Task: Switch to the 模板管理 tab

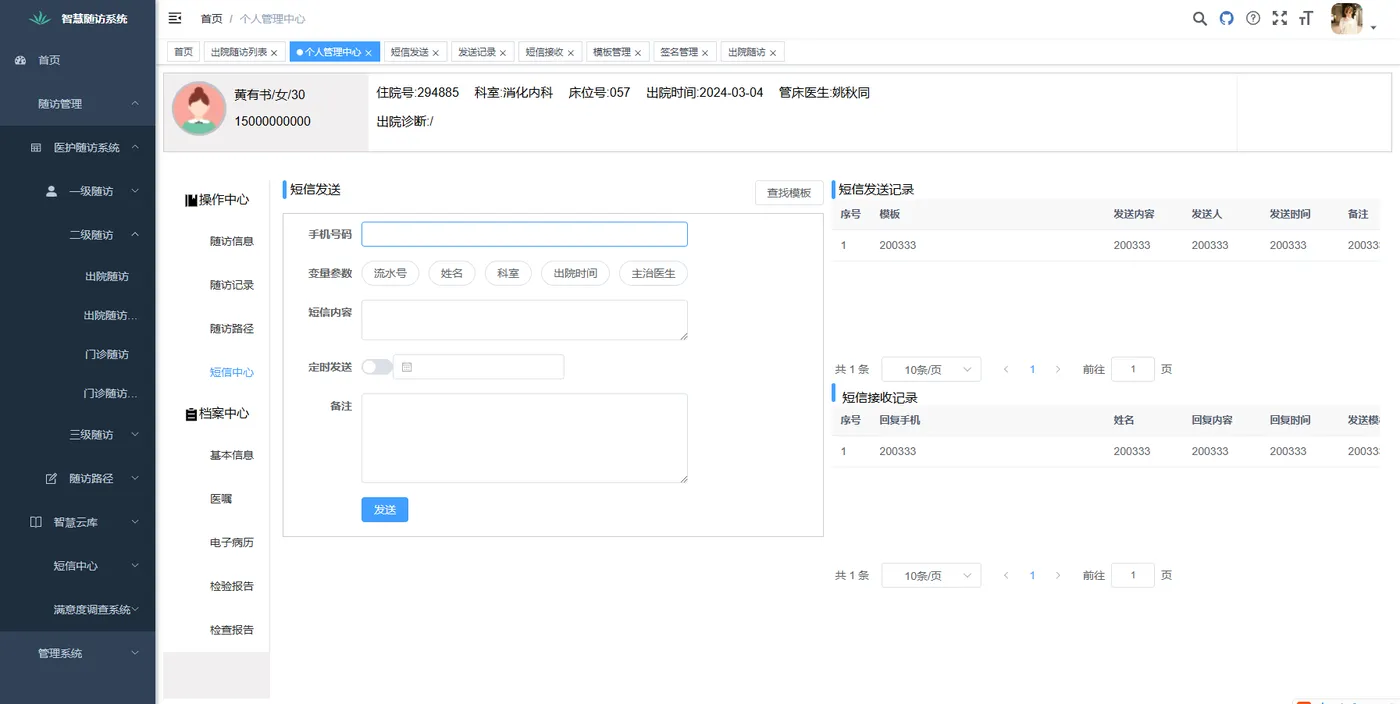Action: coord(611,51)
